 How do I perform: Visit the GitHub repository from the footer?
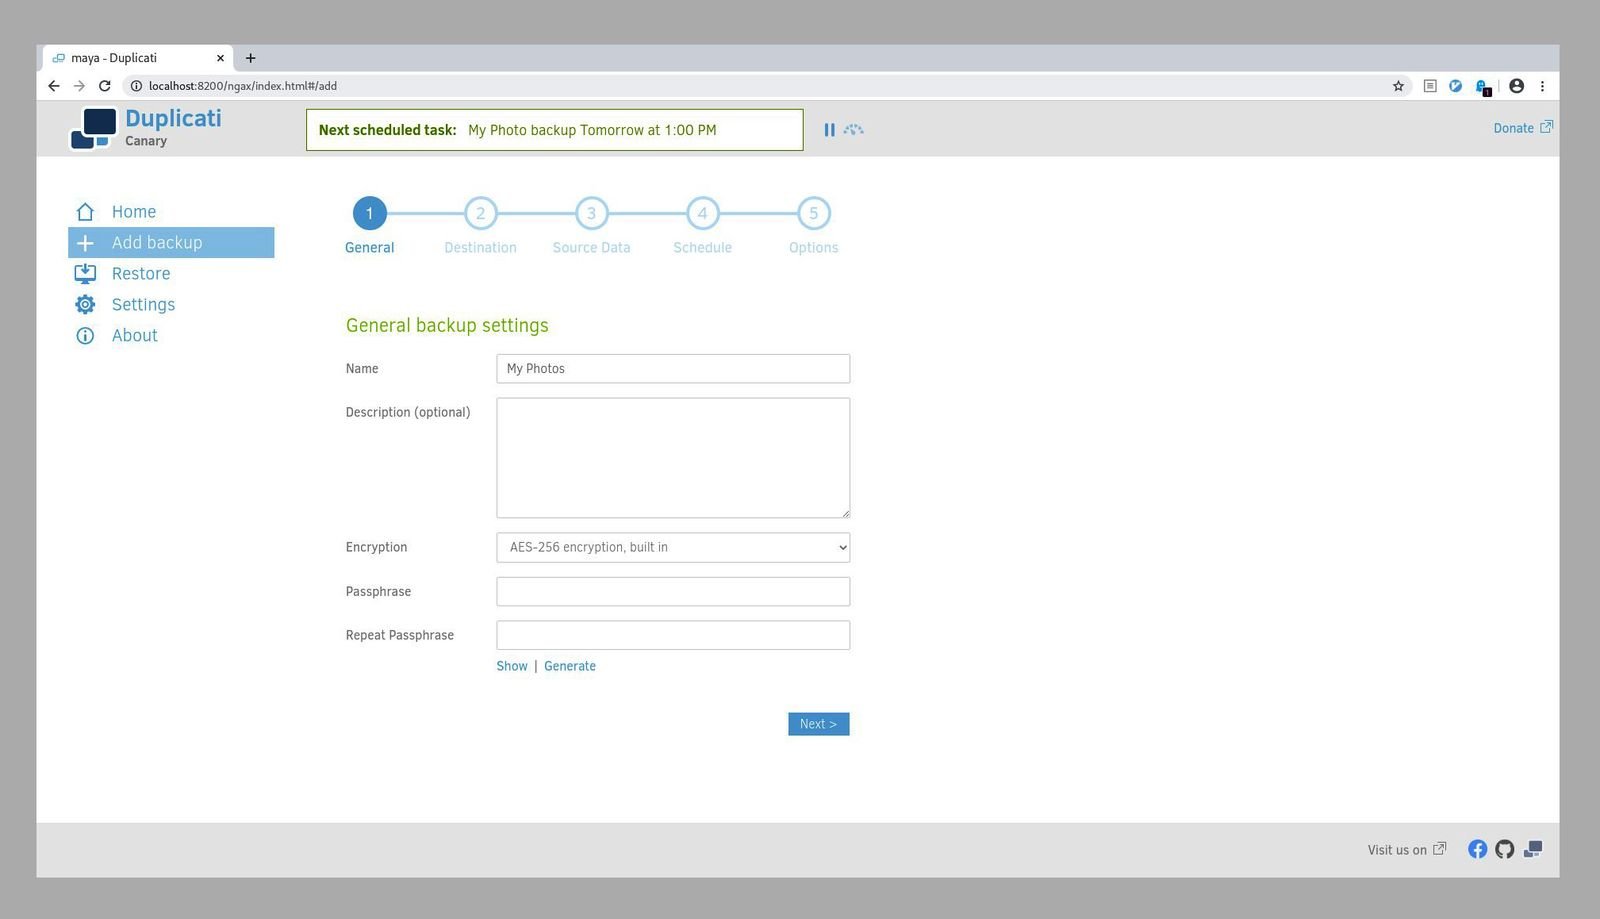click(x=1505, y=849)
